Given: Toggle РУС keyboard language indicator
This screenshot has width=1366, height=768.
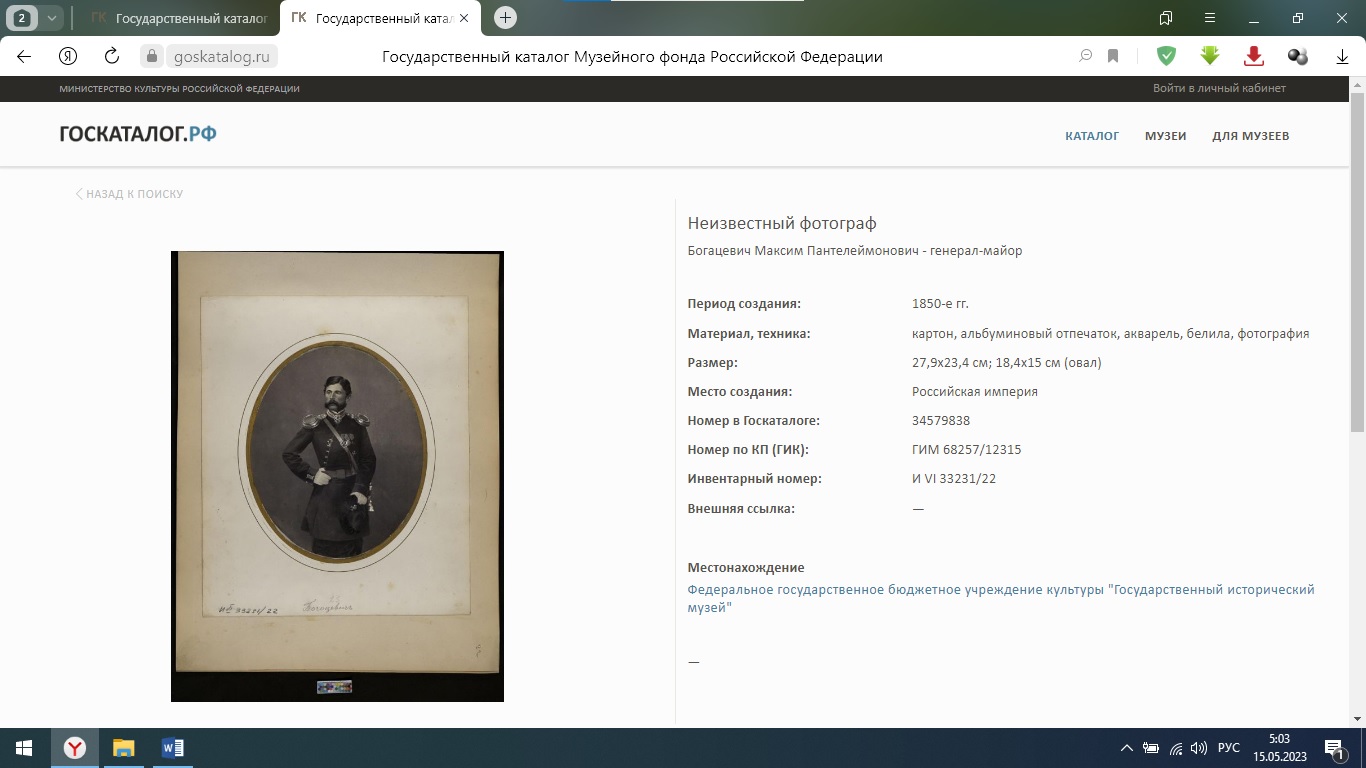Looking at the screenshot, I should point(1229,748).
